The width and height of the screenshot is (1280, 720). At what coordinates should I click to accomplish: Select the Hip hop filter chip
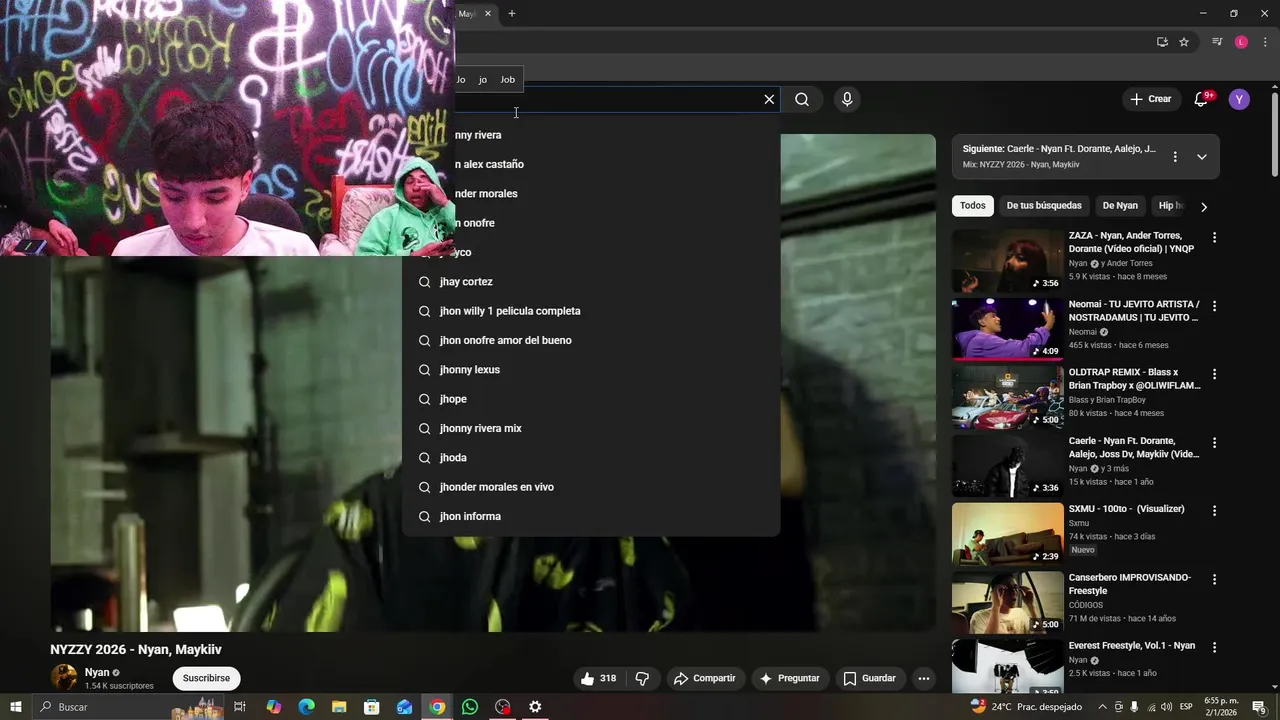pos(1170,206)
